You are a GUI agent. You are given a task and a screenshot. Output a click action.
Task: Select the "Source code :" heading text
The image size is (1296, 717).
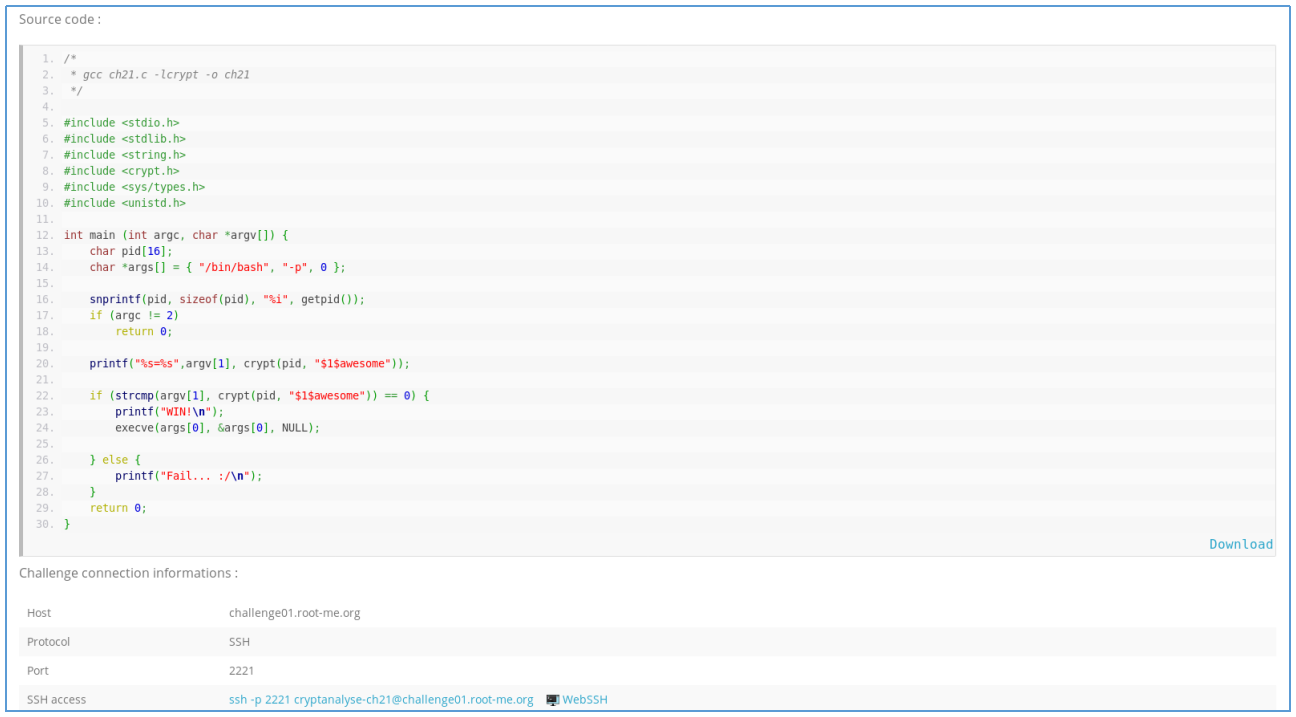coord(60,19)
